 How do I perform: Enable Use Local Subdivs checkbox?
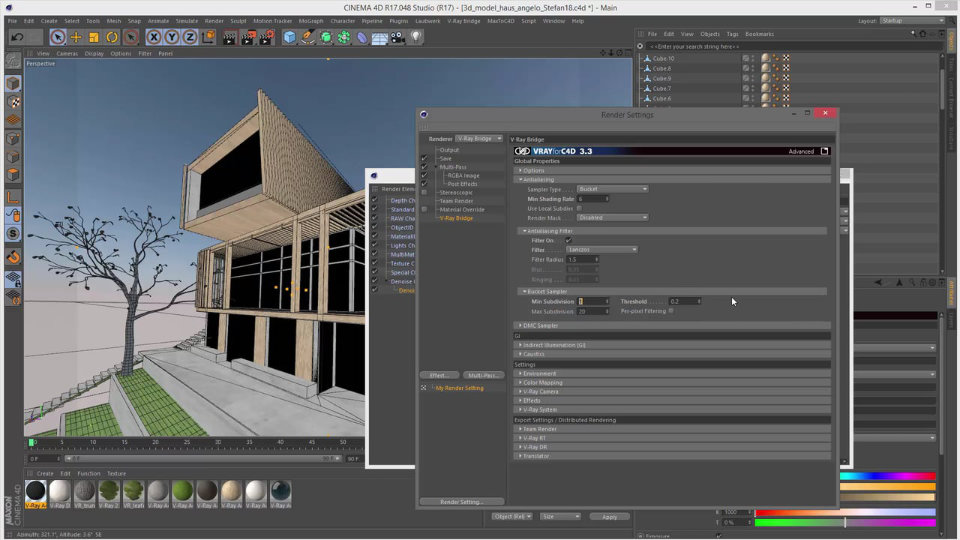579,209
